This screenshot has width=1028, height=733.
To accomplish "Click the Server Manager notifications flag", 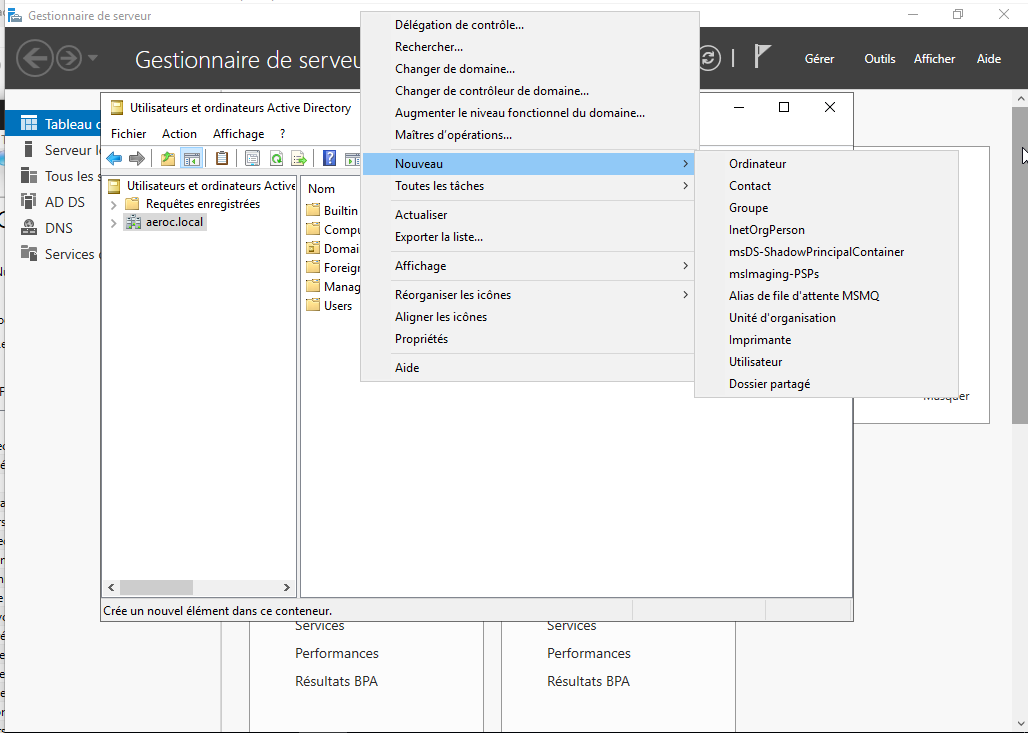I will tap(763, 57).
